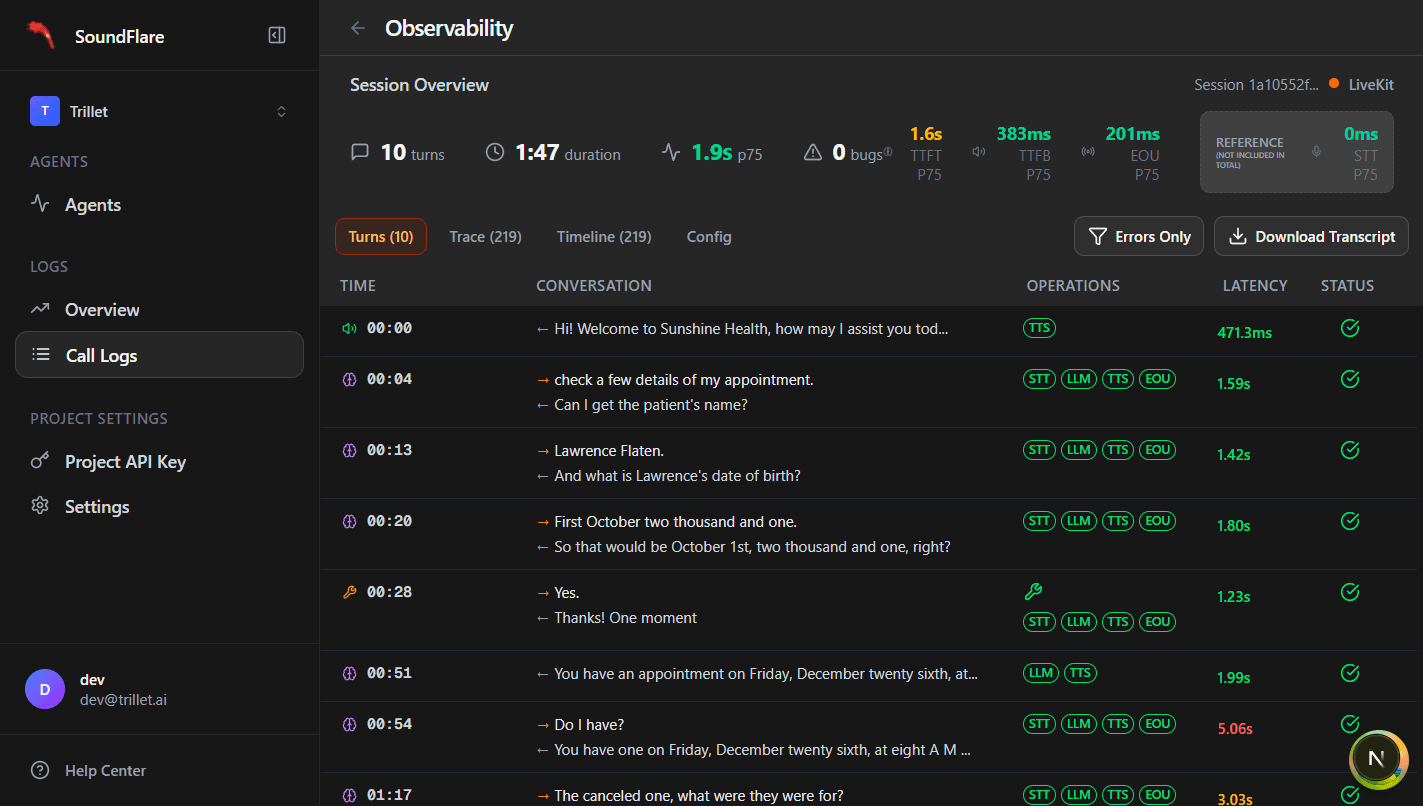Open Project API Key settings
The image size is (1423, 806).
click(x=160, y=462)
